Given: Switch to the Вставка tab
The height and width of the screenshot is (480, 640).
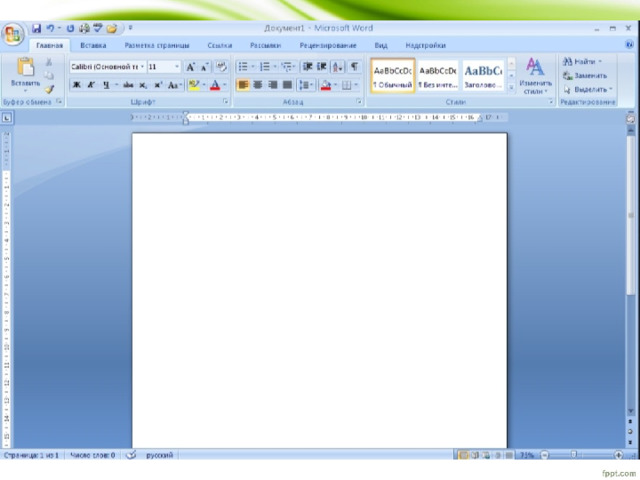Looking at the screenshot, I should coord(93,45).
